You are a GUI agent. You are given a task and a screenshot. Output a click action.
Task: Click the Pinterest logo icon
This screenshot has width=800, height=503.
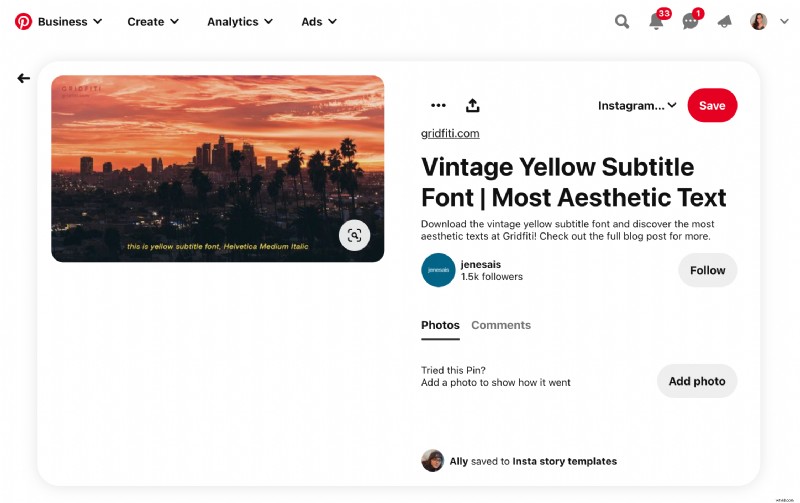[x=23, y=21]
